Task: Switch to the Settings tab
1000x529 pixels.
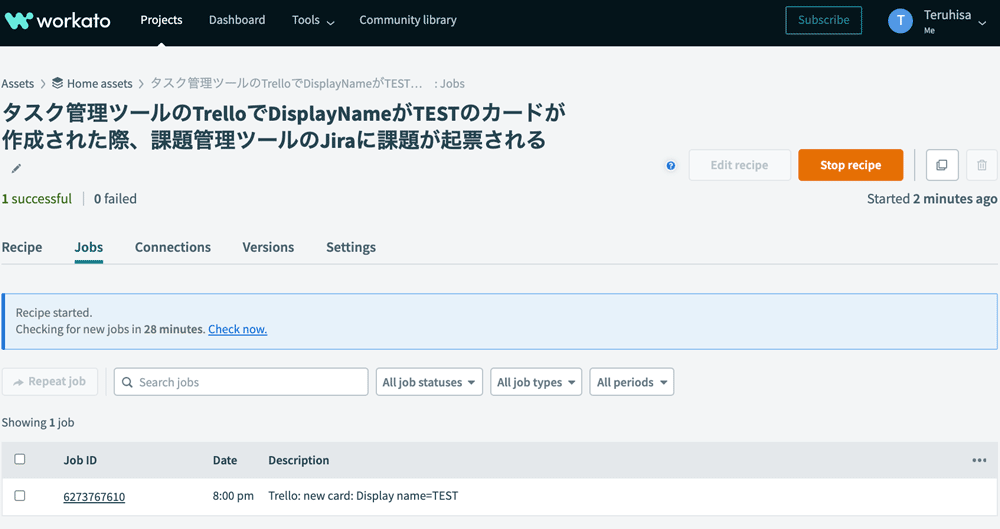Action: pos(351,247)
